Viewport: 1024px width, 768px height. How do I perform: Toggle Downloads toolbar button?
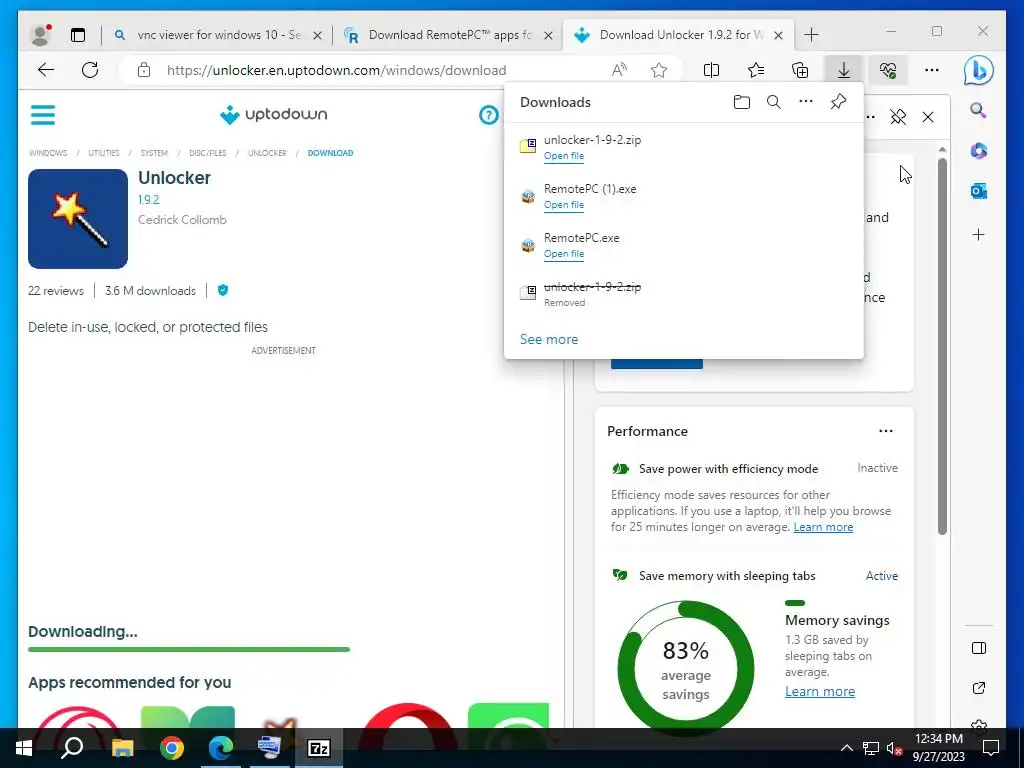tap(844, 70)
